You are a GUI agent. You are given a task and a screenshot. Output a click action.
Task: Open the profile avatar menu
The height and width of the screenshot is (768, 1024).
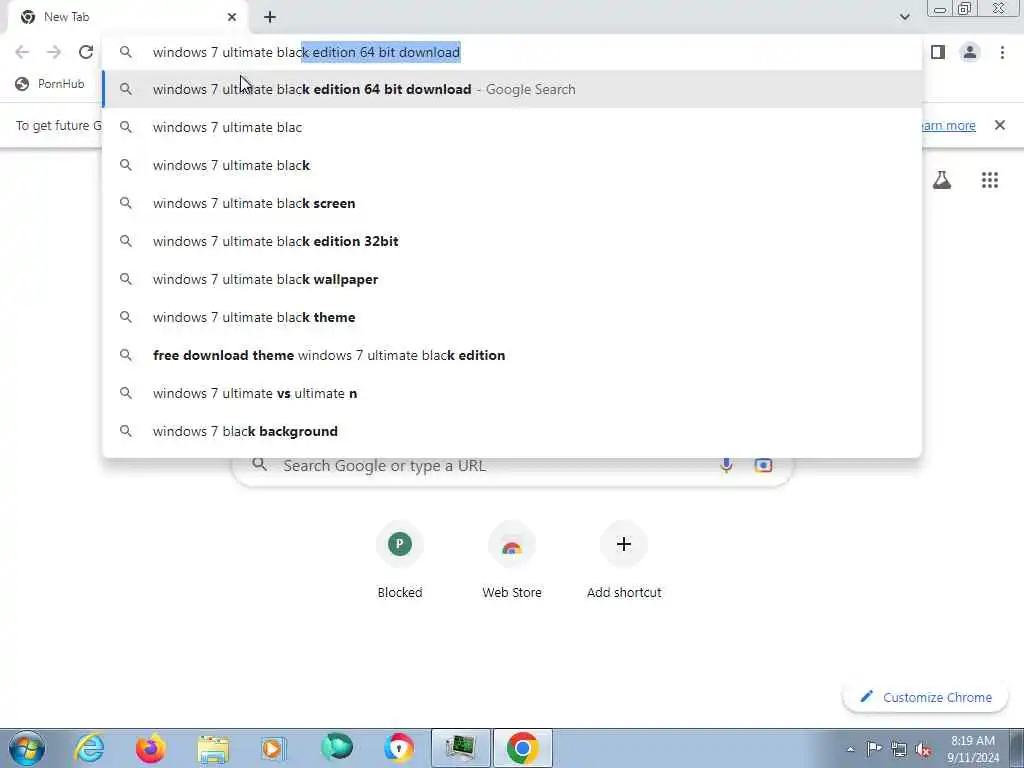(x=970, y=52)
